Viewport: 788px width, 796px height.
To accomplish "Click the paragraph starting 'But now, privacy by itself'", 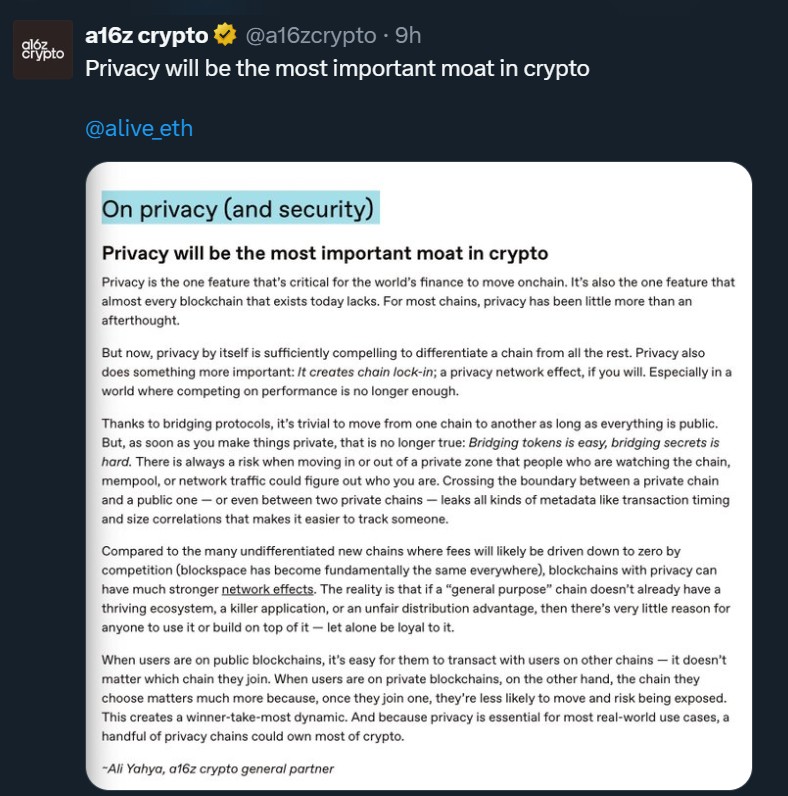I will click(x=418, y=372).
